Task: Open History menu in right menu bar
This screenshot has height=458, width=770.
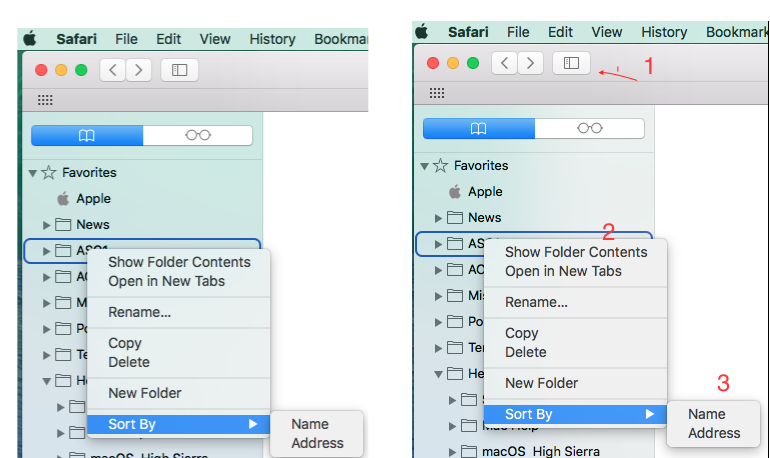Action: (664, 32)
